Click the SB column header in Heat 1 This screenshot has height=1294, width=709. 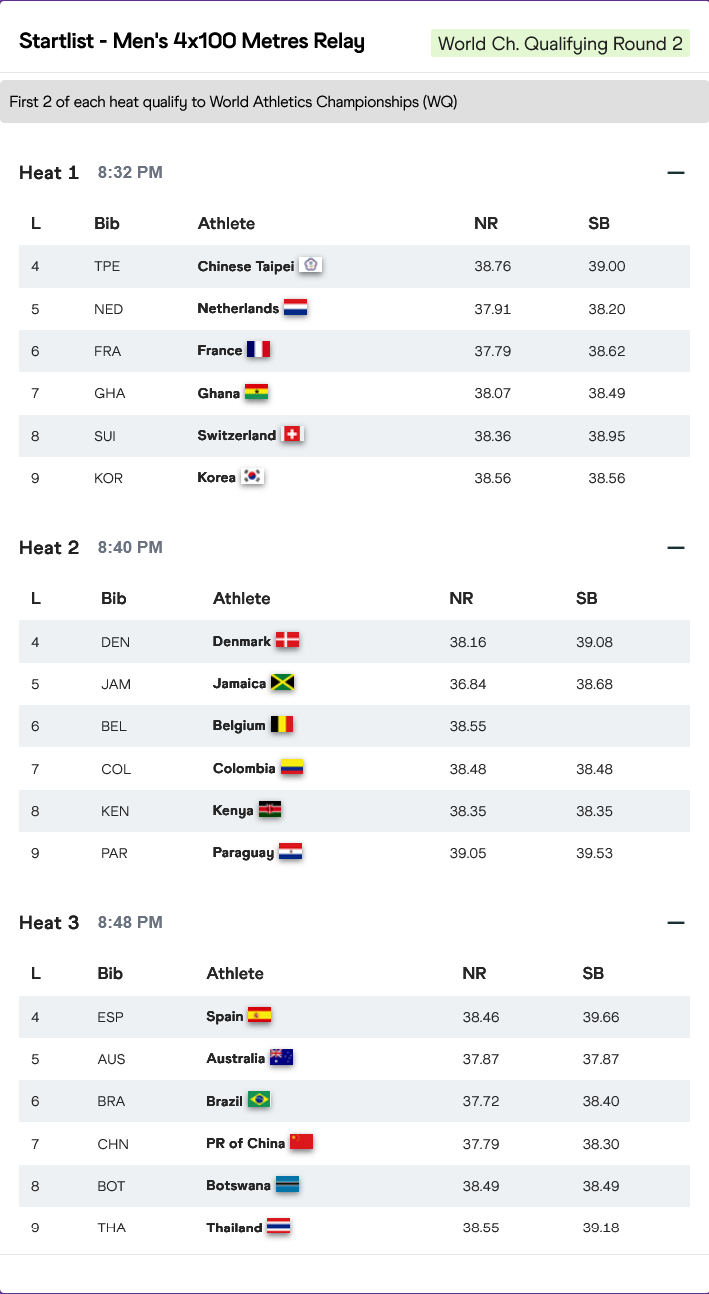(x=599, y=223)
